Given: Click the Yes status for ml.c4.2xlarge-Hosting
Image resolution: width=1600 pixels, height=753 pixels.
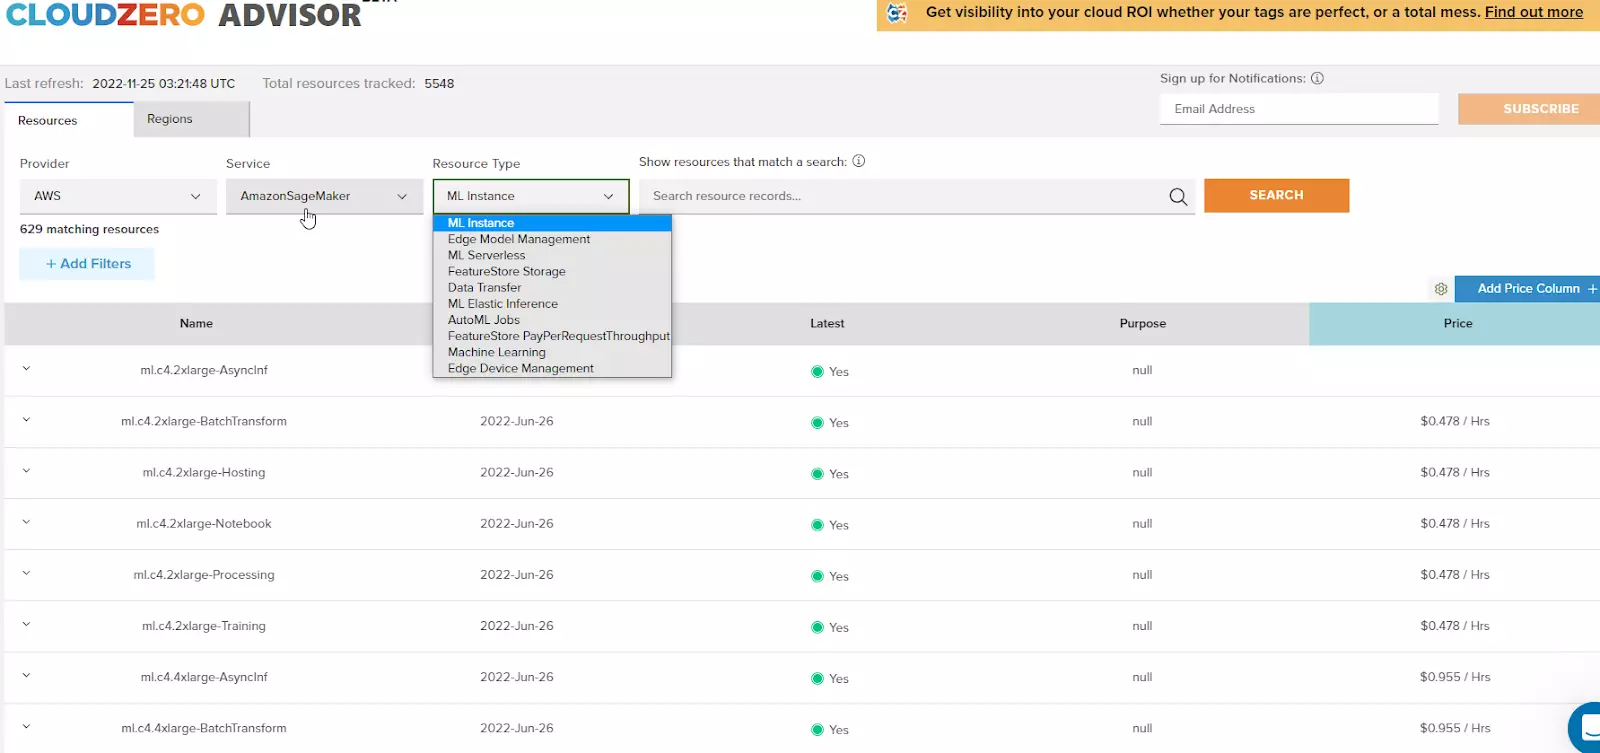Looking at the screenshot, I should click(830, 473).
